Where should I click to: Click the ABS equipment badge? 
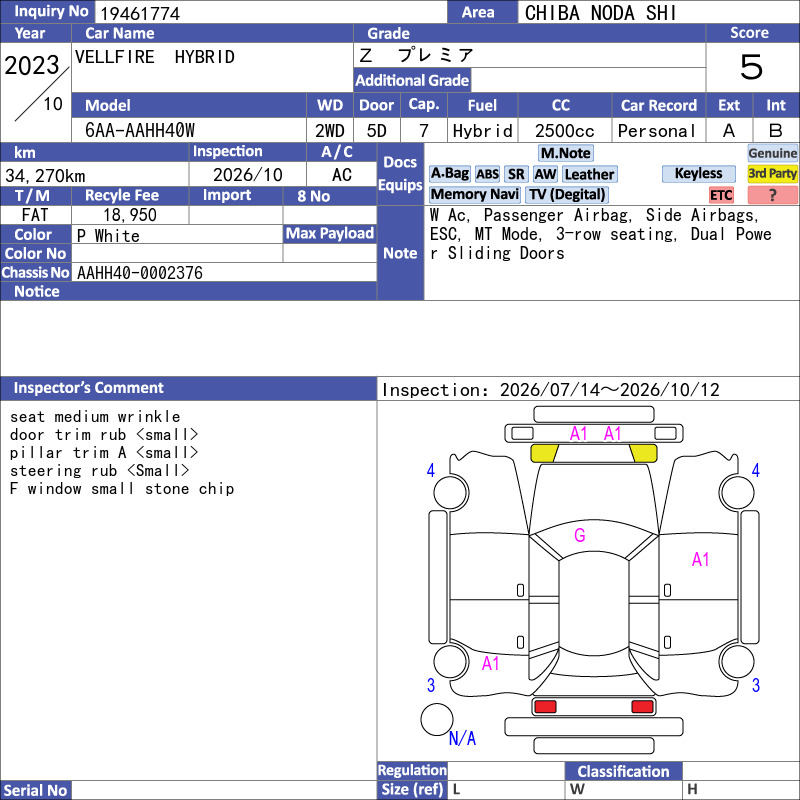tap(487, 174)
